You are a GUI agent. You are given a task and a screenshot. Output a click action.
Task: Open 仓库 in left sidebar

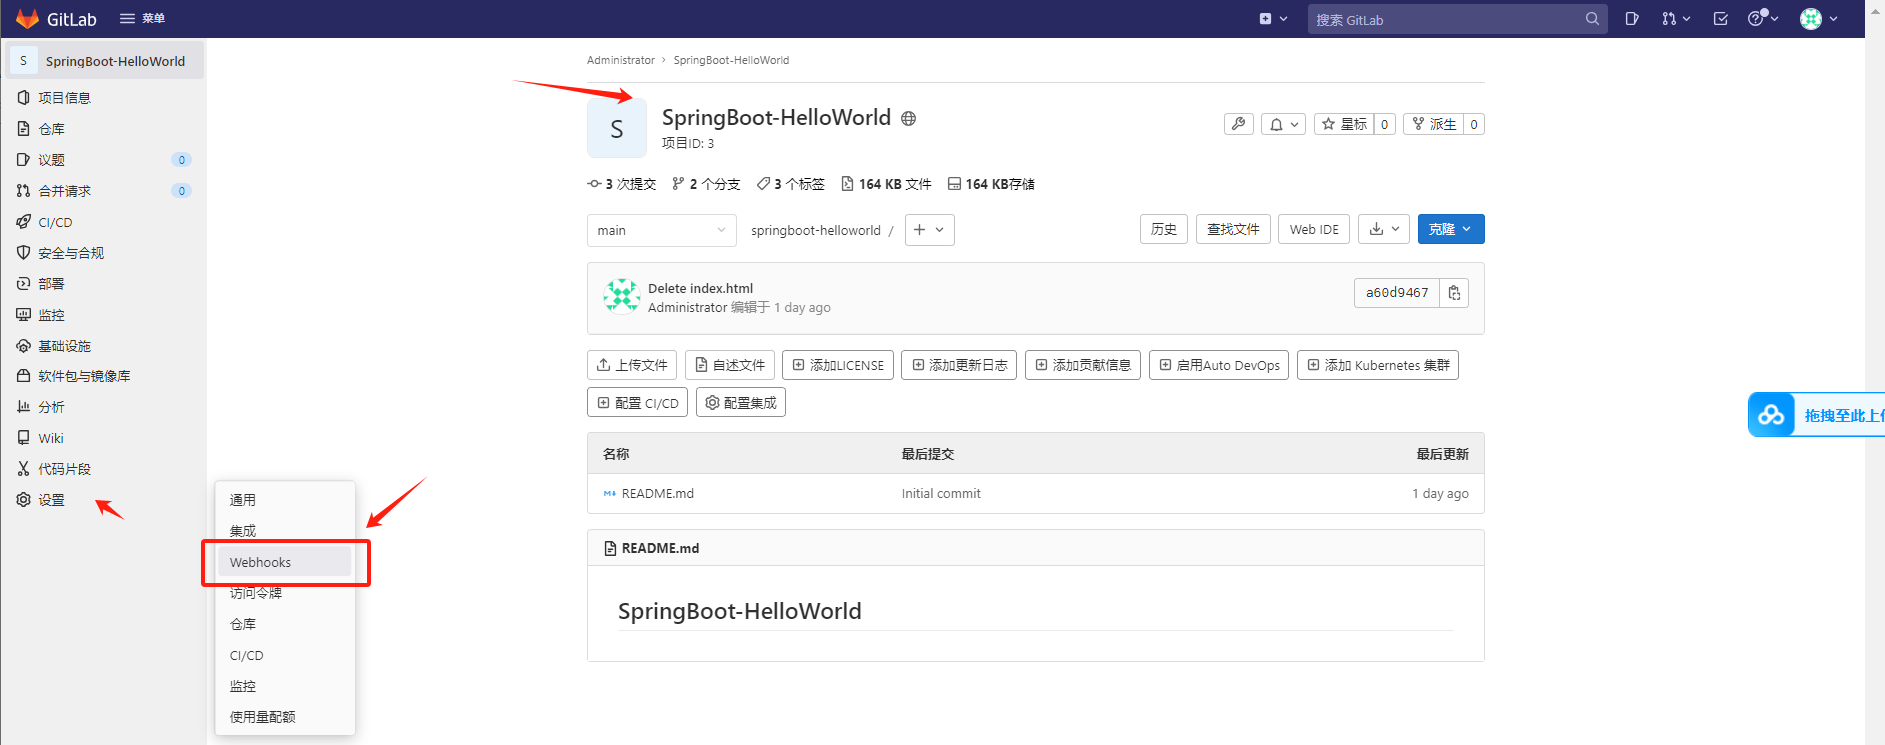point(104,129)
